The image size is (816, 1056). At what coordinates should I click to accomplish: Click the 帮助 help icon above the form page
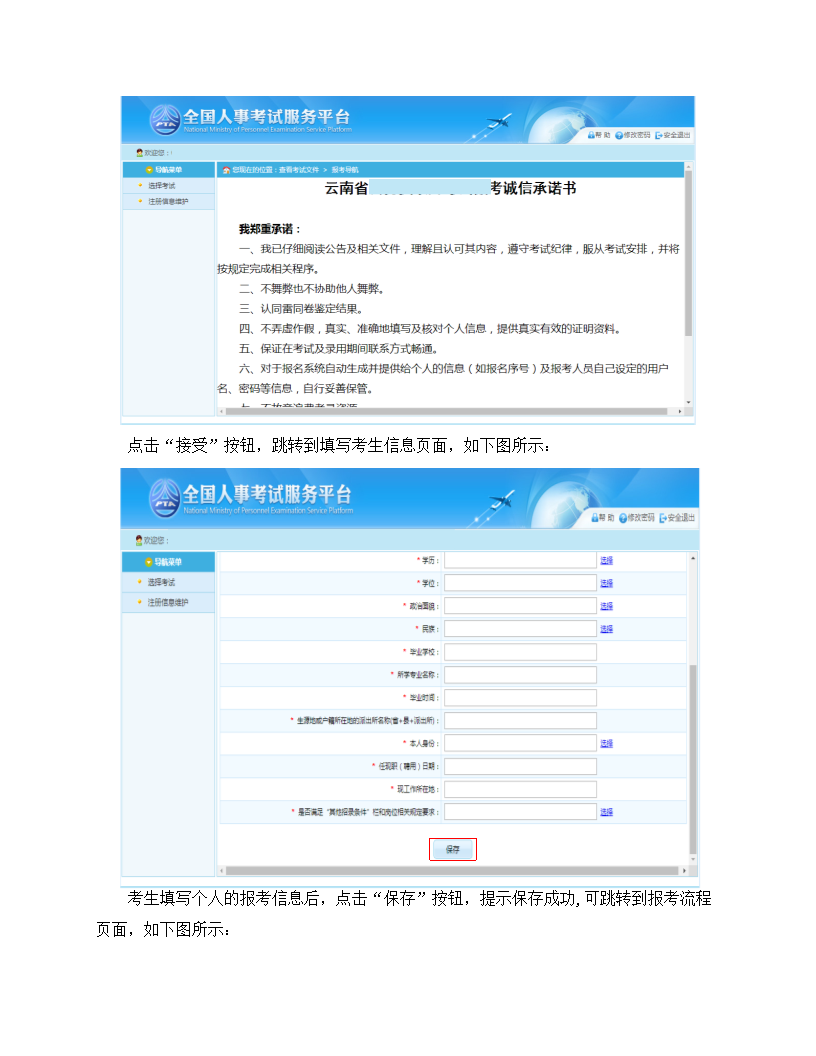pyautogui.click(x=594, y=517)
